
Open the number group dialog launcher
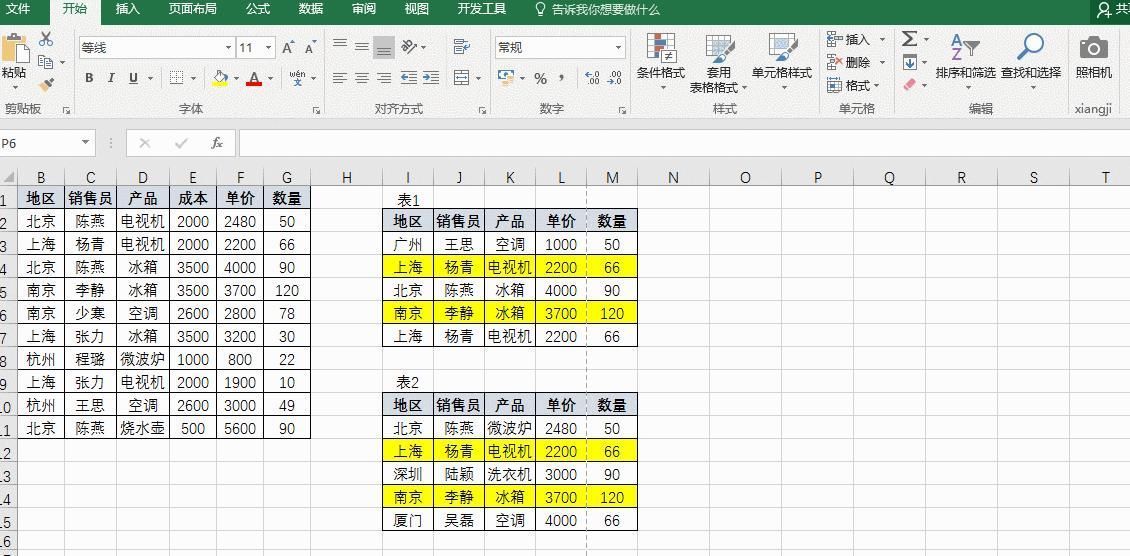[622, 110]
